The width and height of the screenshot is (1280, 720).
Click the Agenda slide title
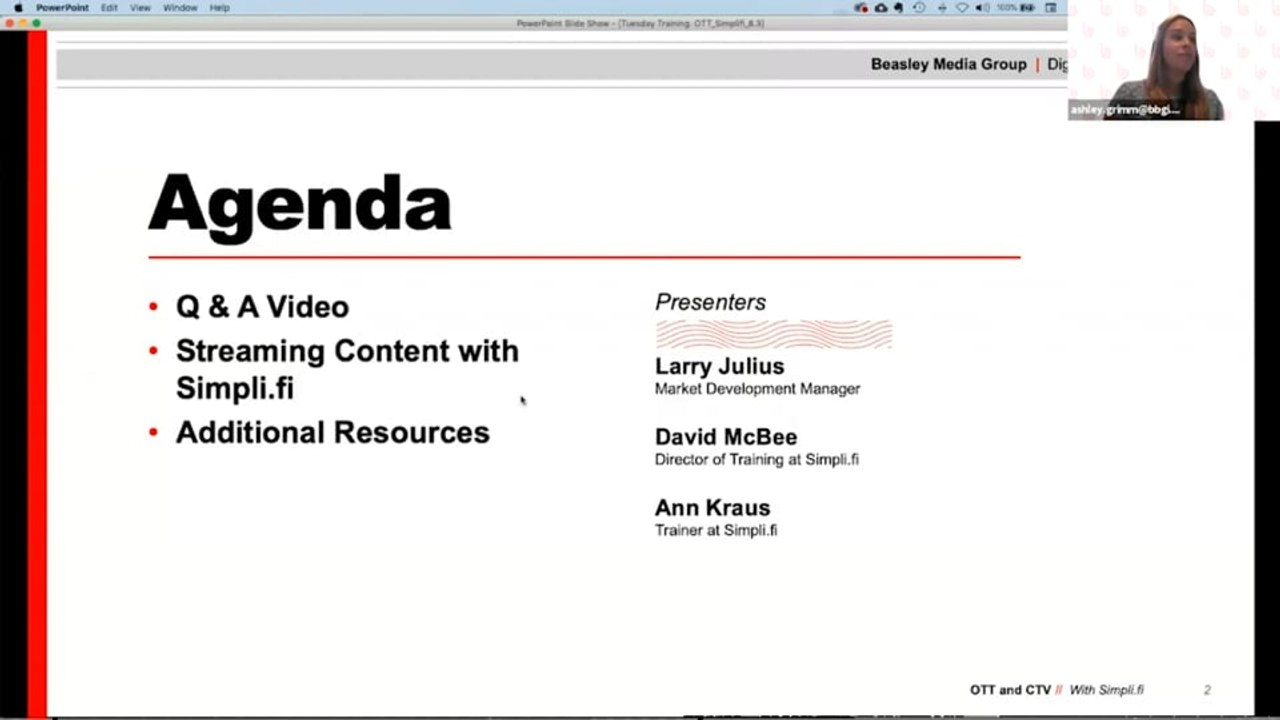pos(300,205)
